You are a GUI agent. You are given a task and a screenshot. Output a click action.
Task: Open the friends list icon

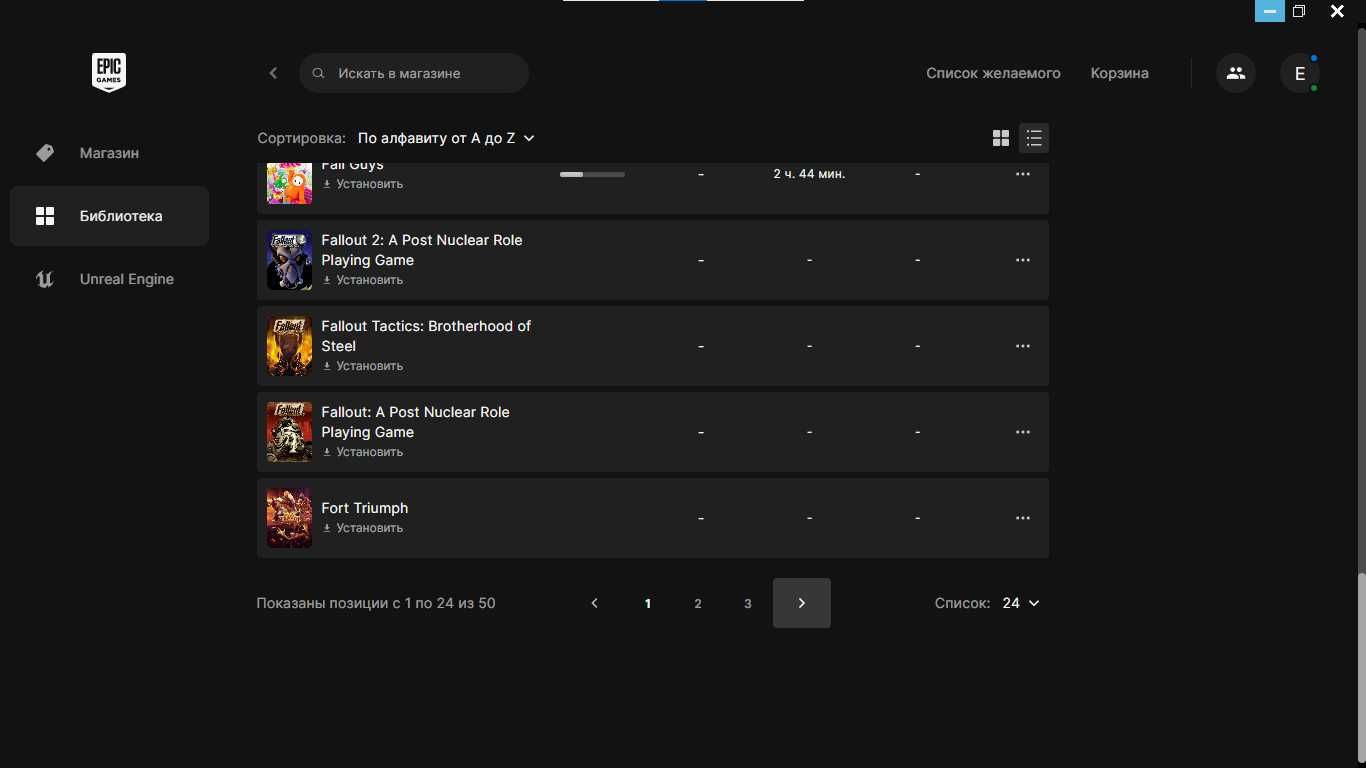[1236, 73]
